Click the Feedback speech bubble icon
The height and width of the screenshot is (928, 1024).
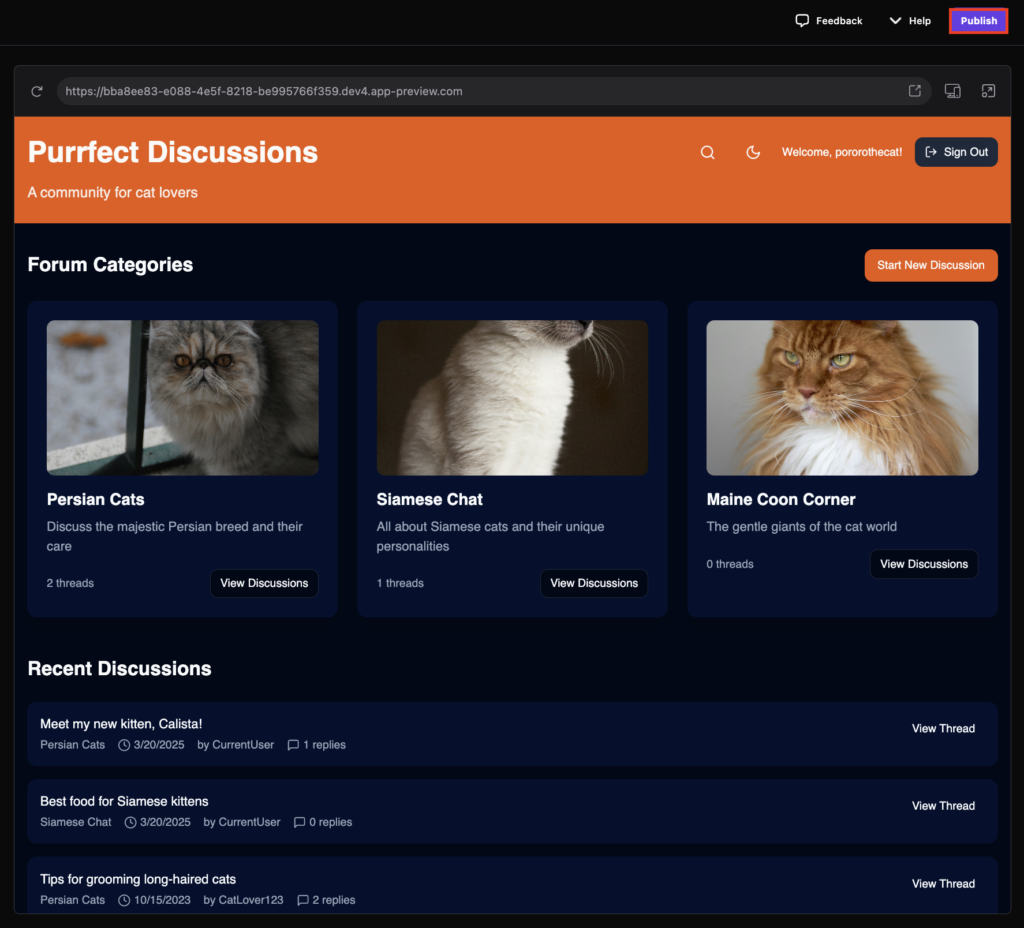pos(801,20)
